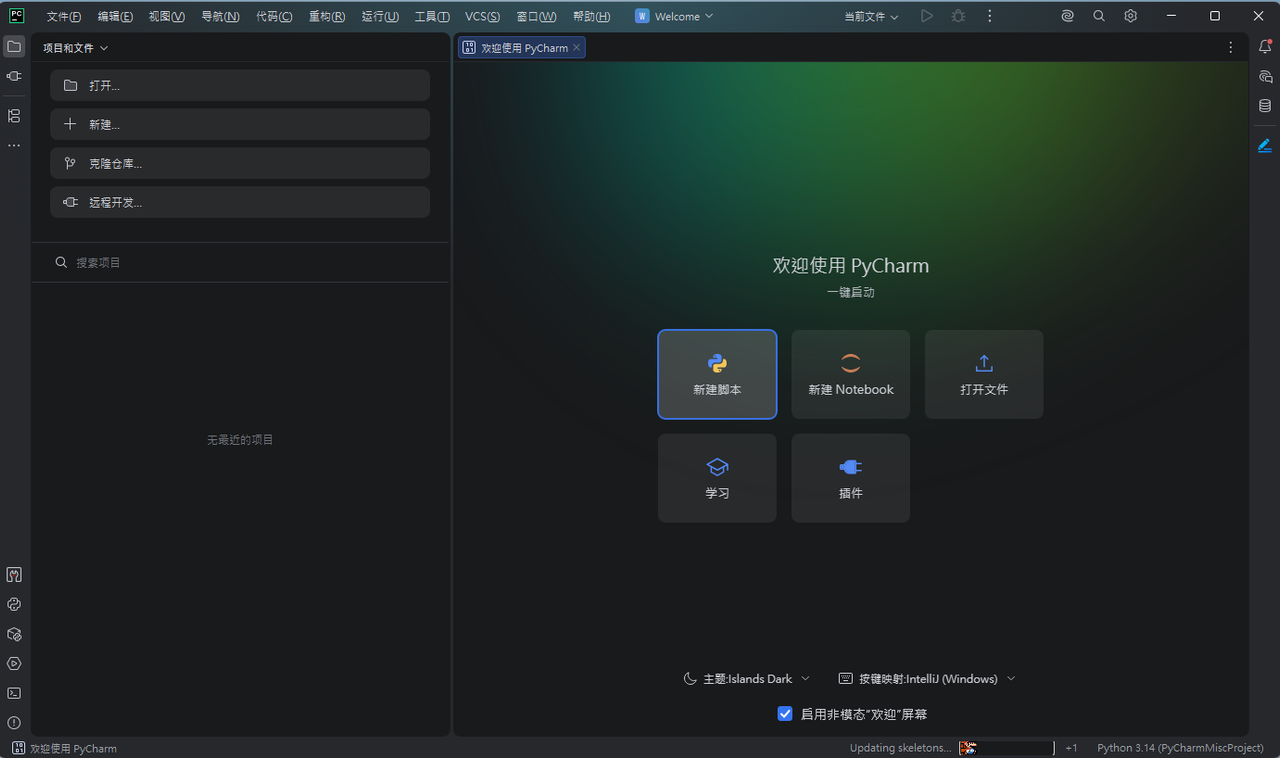Open IDE settings gear icon
The height and width of the screenshot is (758, 1280).
click(1130, 16)
